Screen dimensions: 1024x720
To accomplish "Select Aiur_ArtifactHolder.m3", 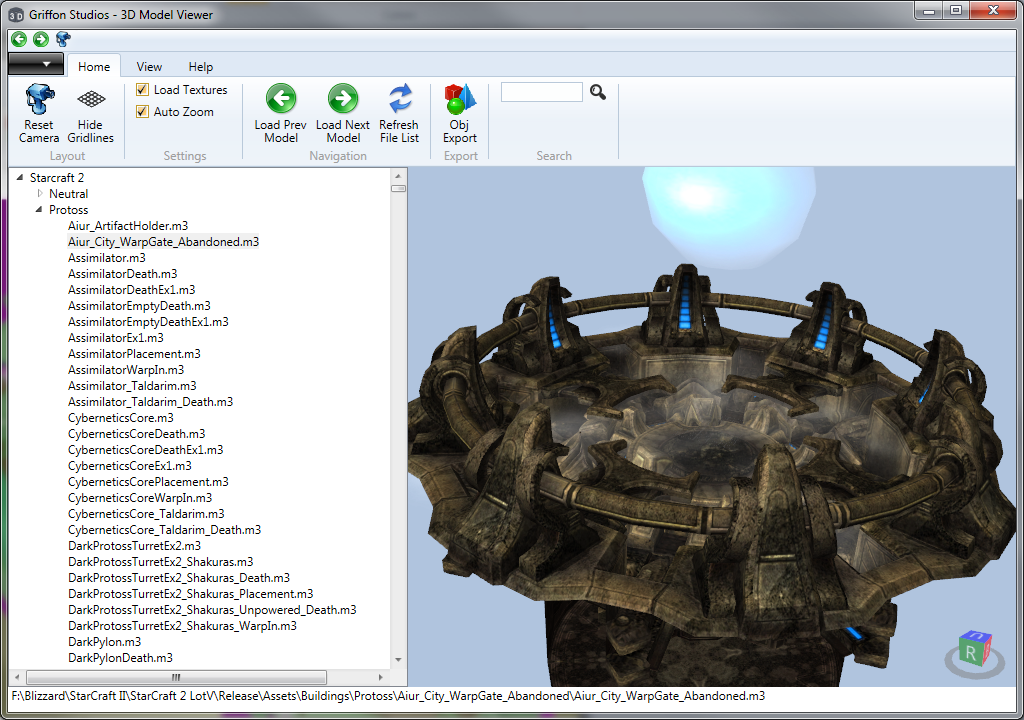I will click(128, 225).
